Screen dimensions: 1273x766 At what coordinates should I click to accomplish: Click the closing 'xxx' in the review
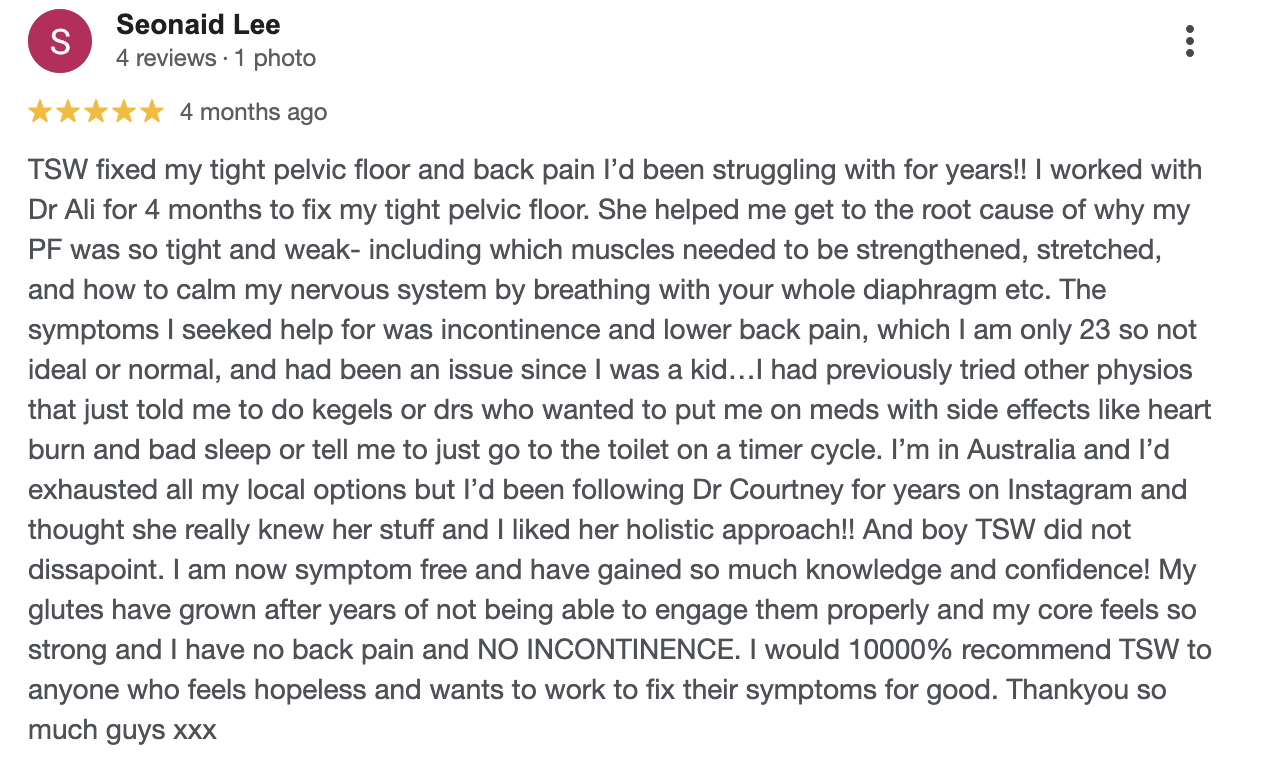point(195,730)
